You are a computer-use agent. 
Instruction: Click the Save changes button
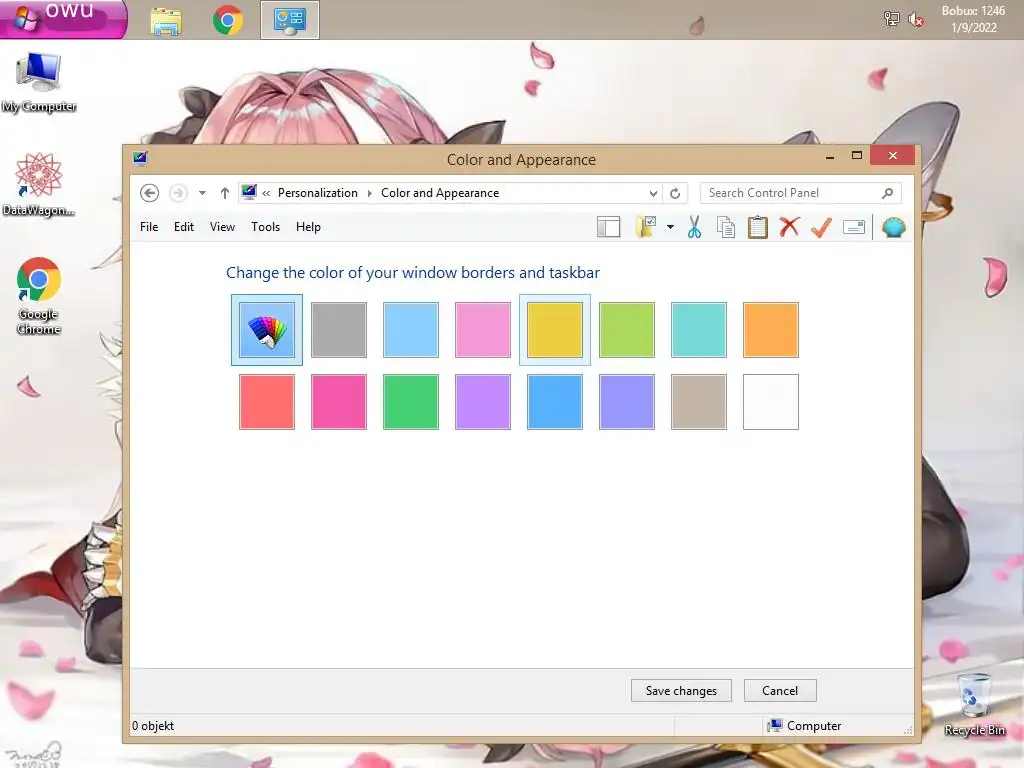(x=681, y=691)
